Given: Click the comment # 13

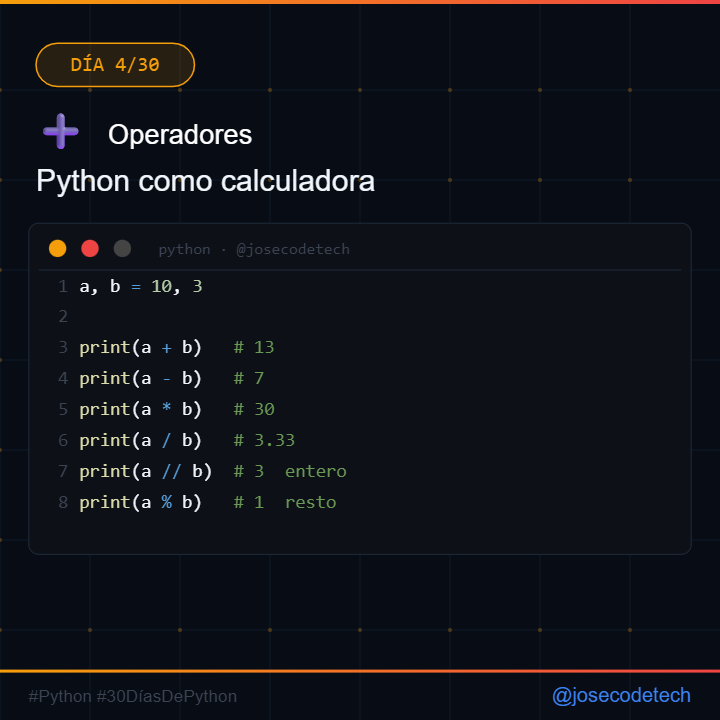Looking at the screenshot, I should click(x=254, y=348).
